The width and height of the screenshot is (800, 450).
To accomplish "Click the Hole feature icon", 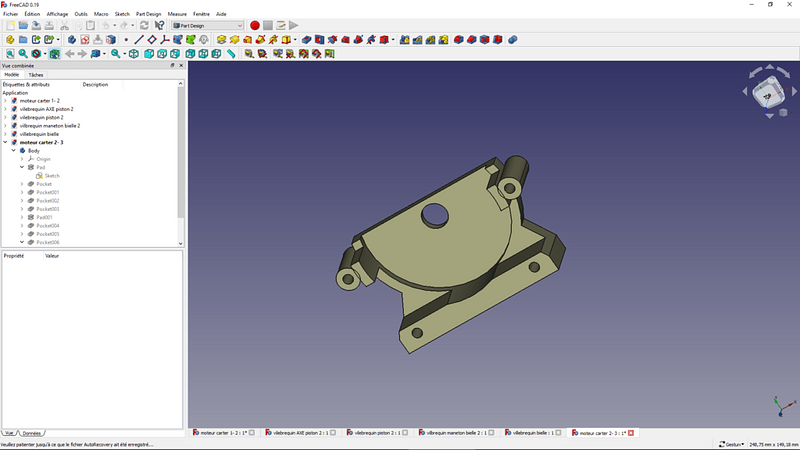I will pyautogui.click(x=319, y=40).
